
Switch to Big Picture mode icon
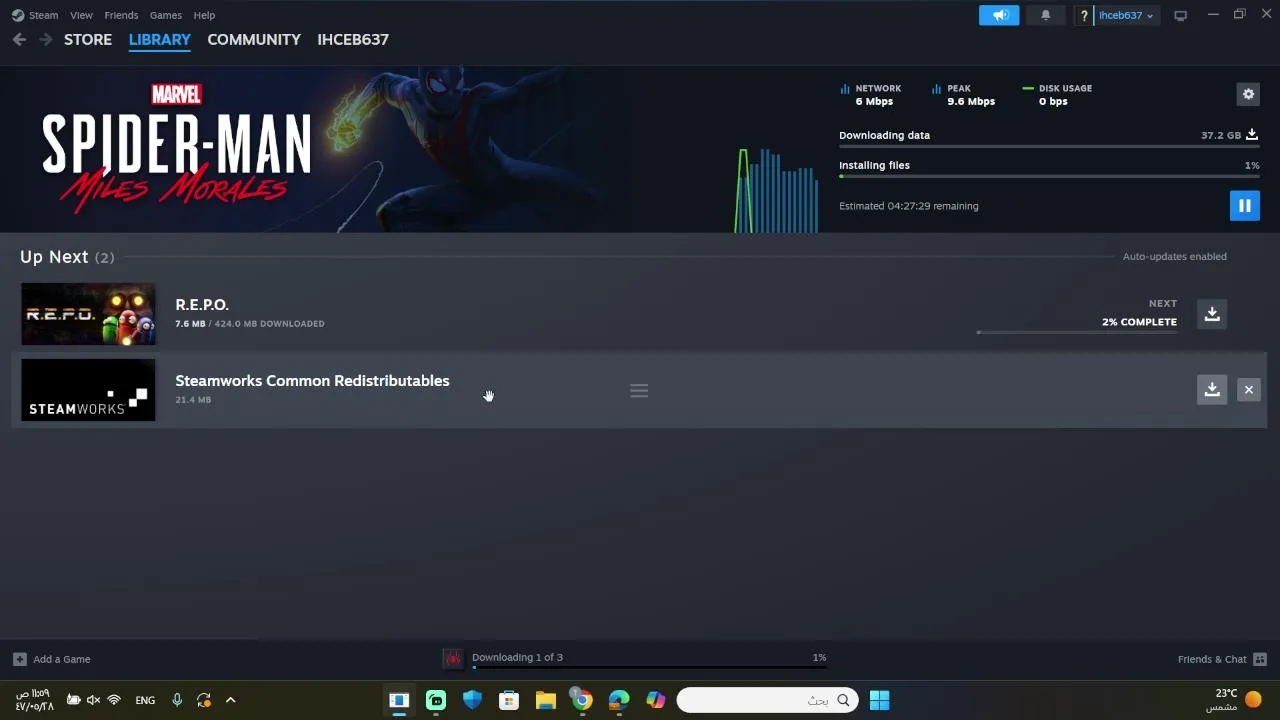pyautogui.click(x=1180, y=15)
